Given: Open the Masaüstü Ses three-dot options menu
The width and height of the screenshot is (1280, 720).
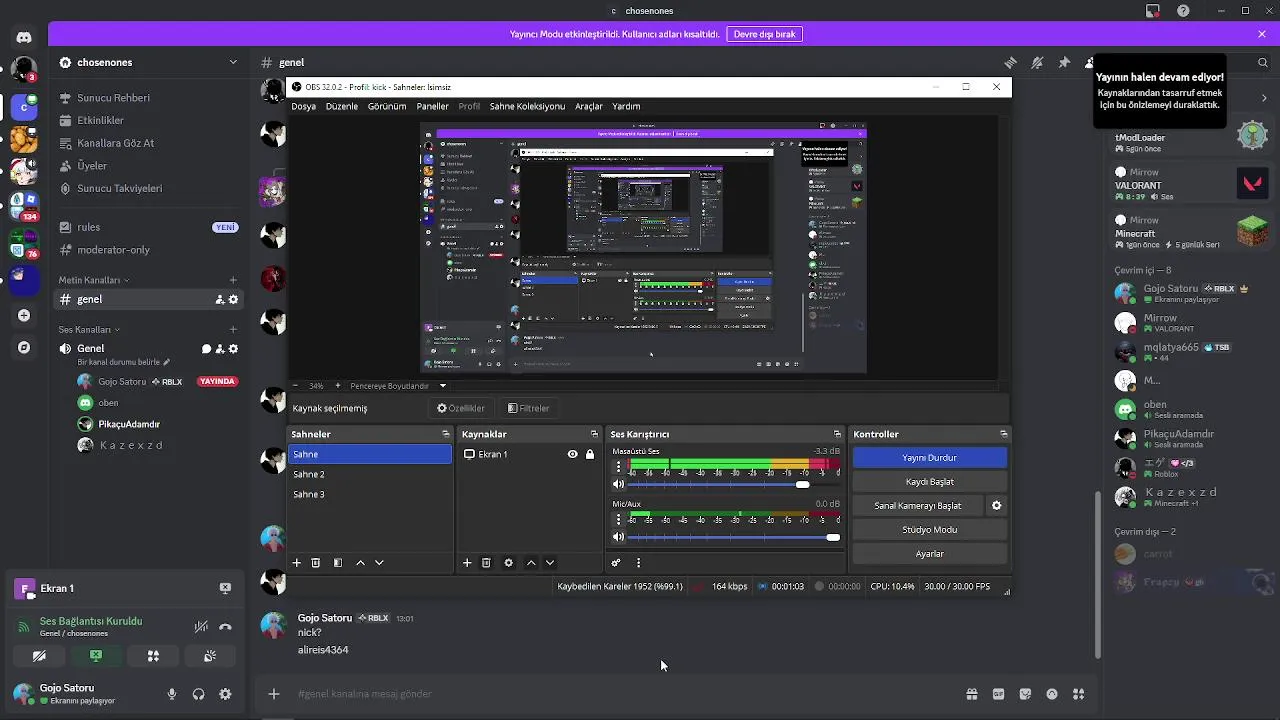Looking at the screenshot, I should coord(618,466).
